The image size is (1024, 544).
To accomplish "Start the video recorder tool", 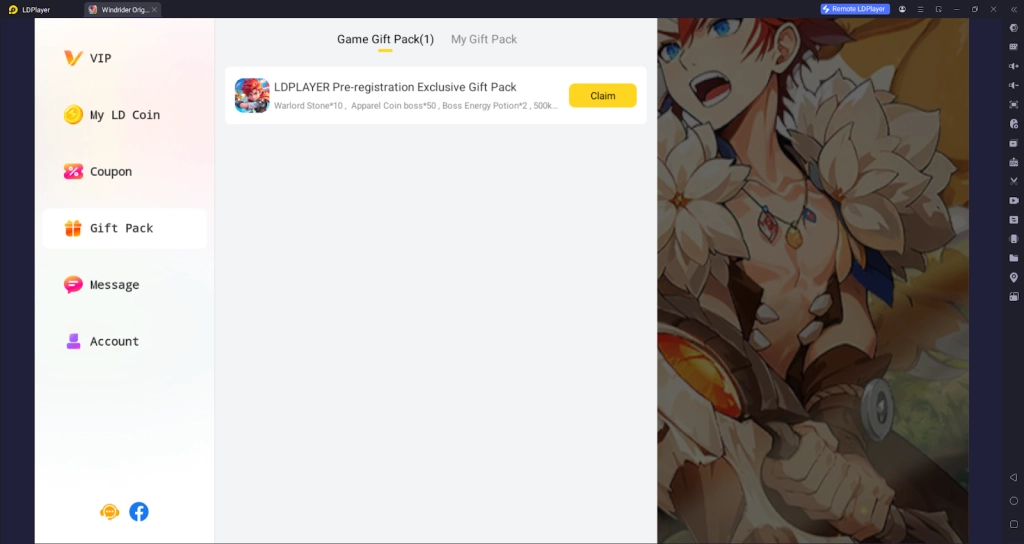I will click(x=1014, y=200).
